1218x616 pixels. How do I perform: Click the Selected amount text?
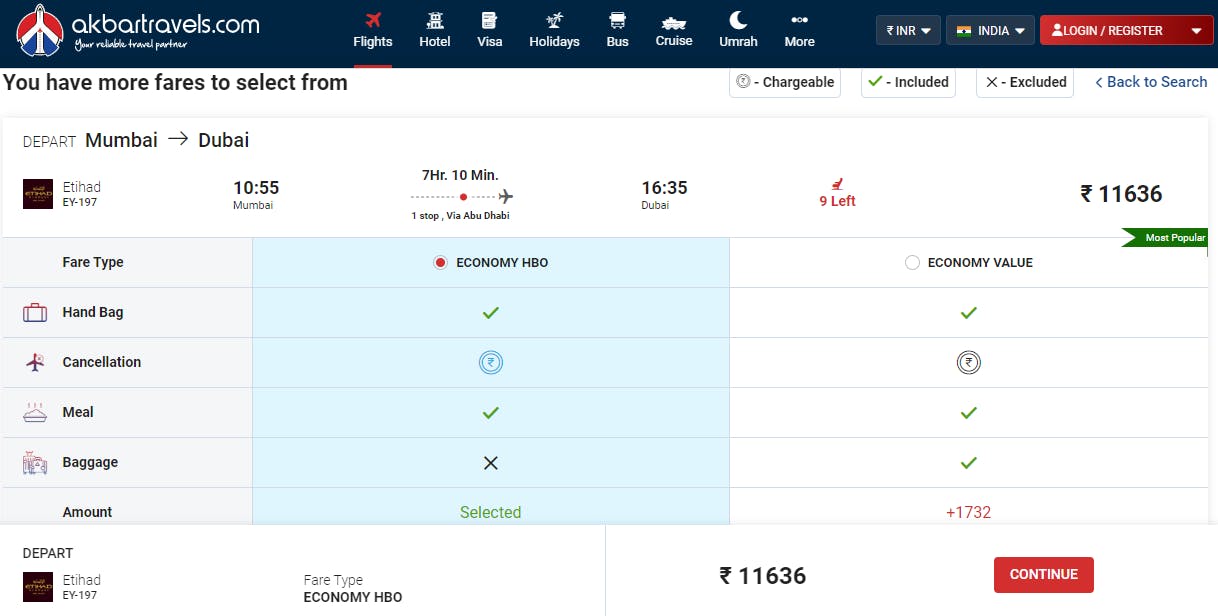(490, 512)
